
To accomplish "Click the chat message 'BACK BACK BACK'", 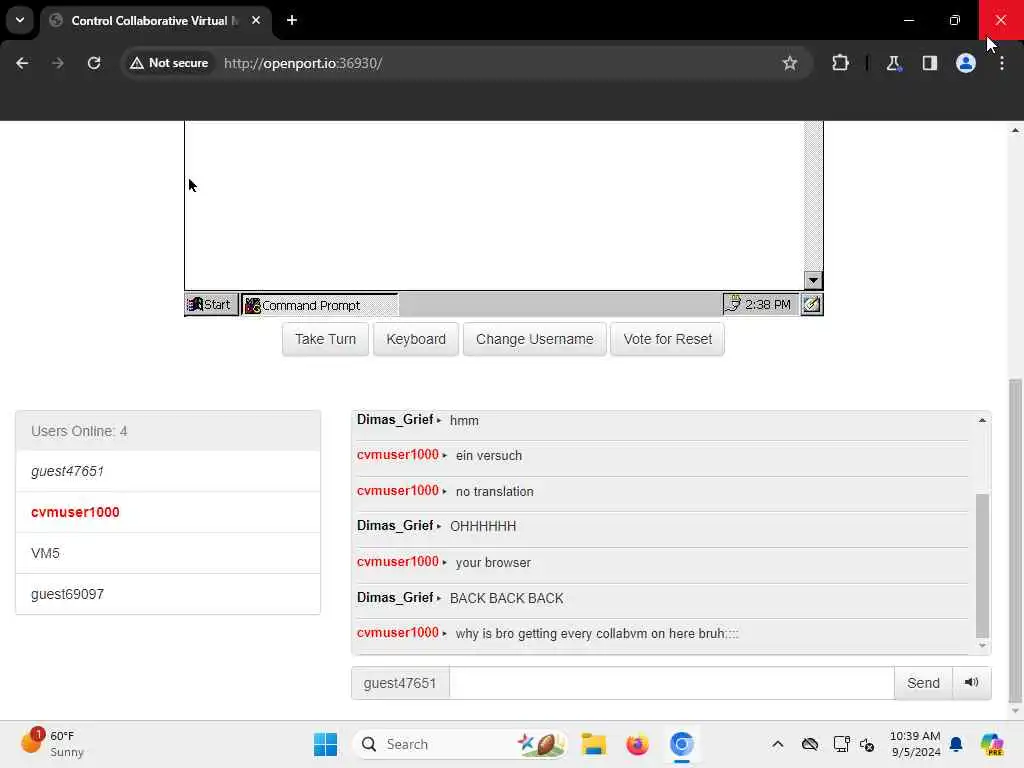I will (x=506, y=598).
